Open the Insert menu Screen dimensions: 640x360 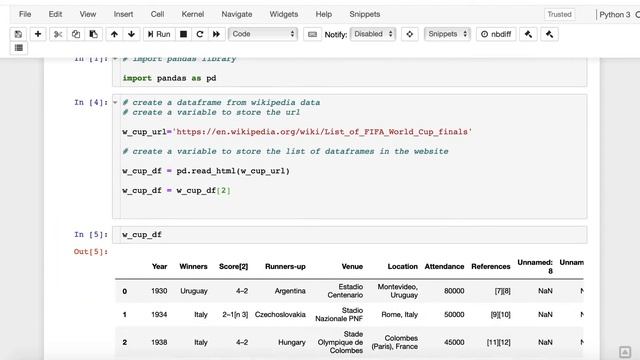point(123,14)
